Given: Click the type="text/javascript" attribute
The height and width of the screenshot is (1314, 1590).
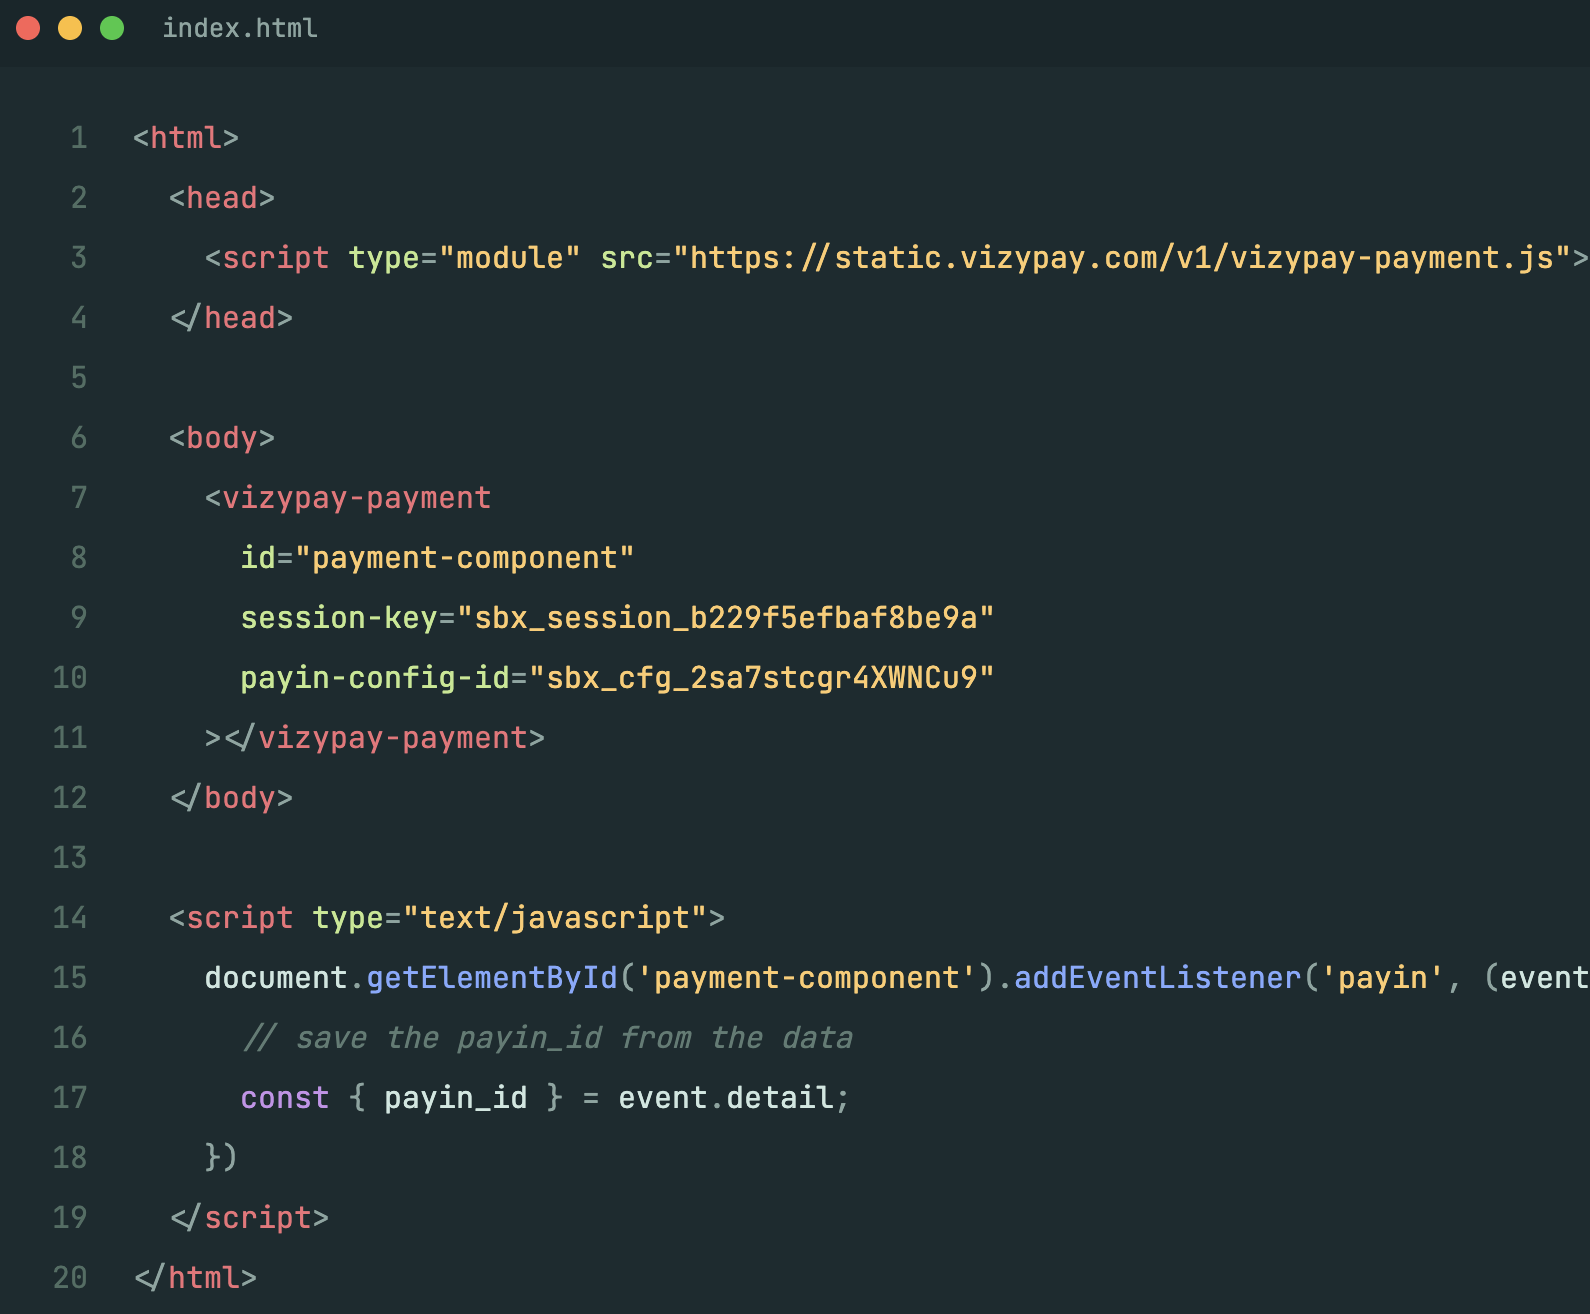Looking at the screenshot, I should coord(510,918).
